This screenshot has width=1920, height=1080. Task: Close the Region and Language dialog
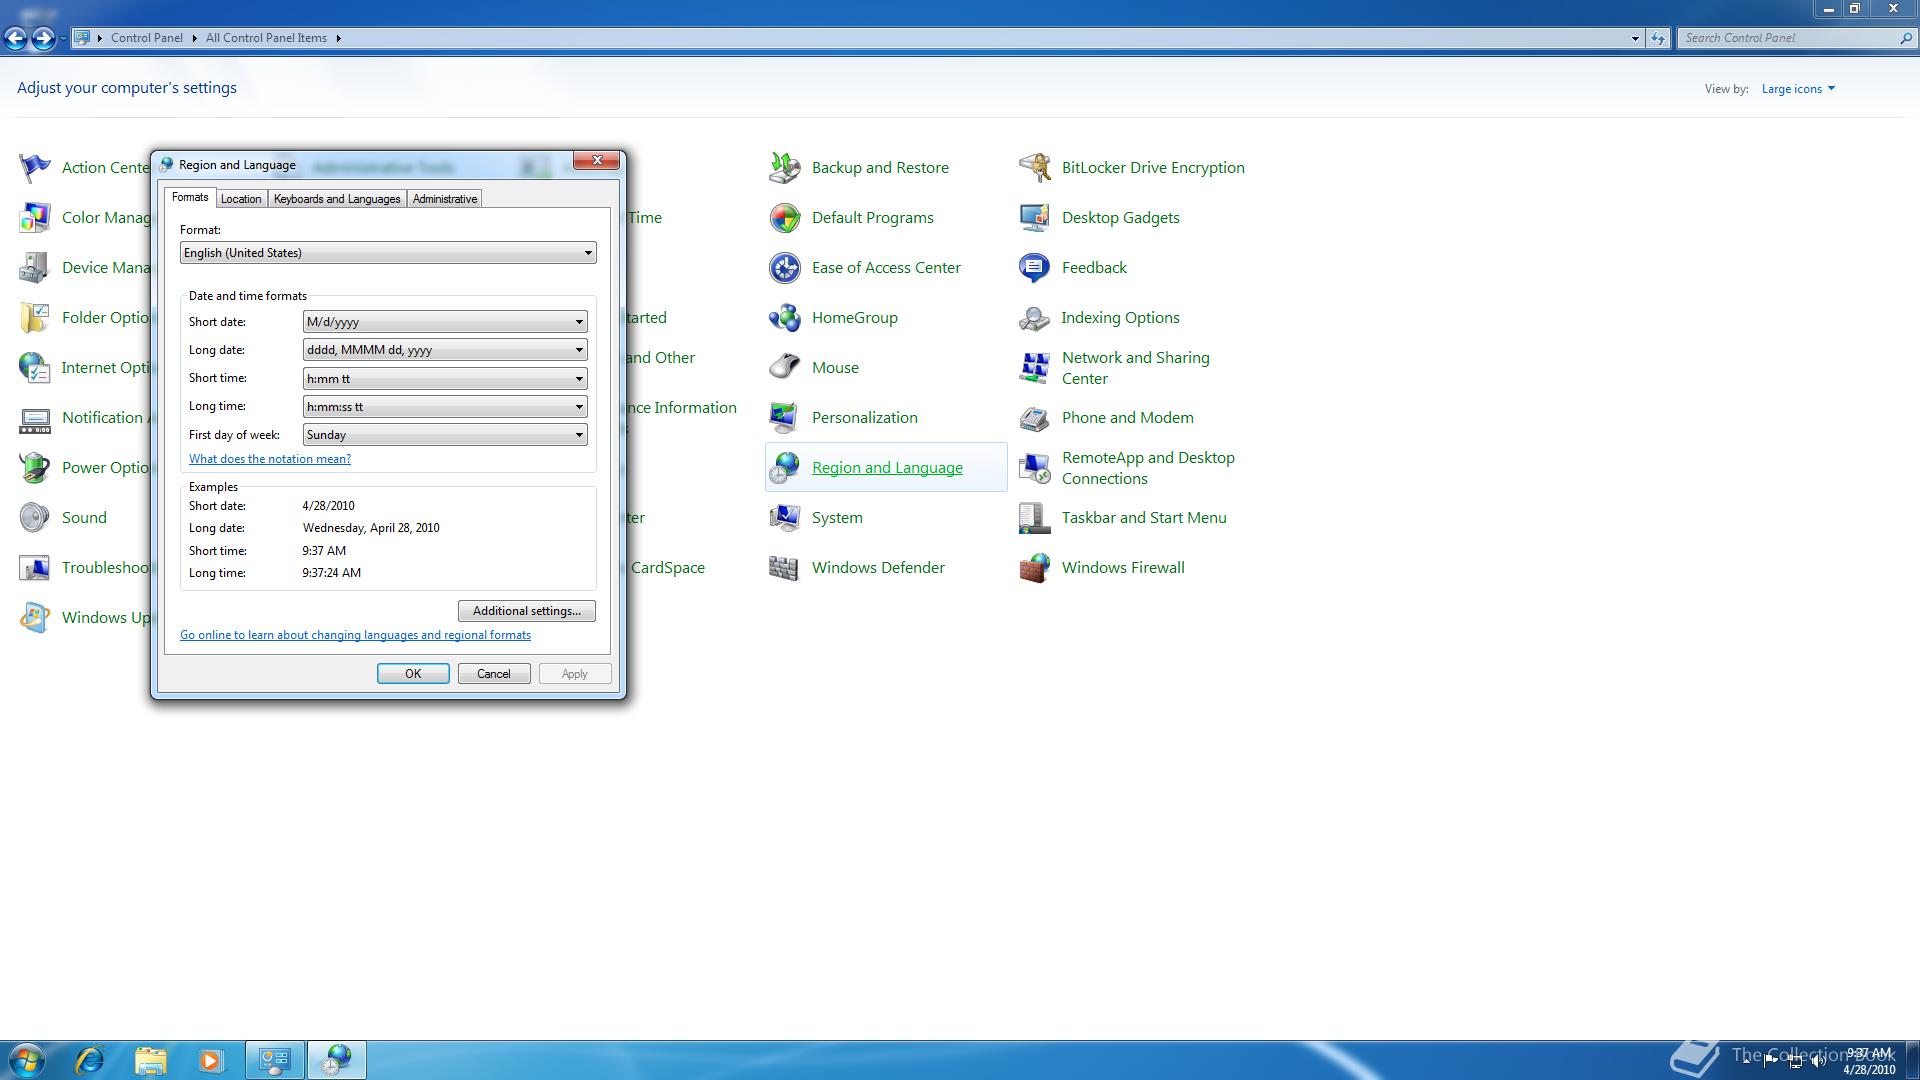tap(596, 161)
